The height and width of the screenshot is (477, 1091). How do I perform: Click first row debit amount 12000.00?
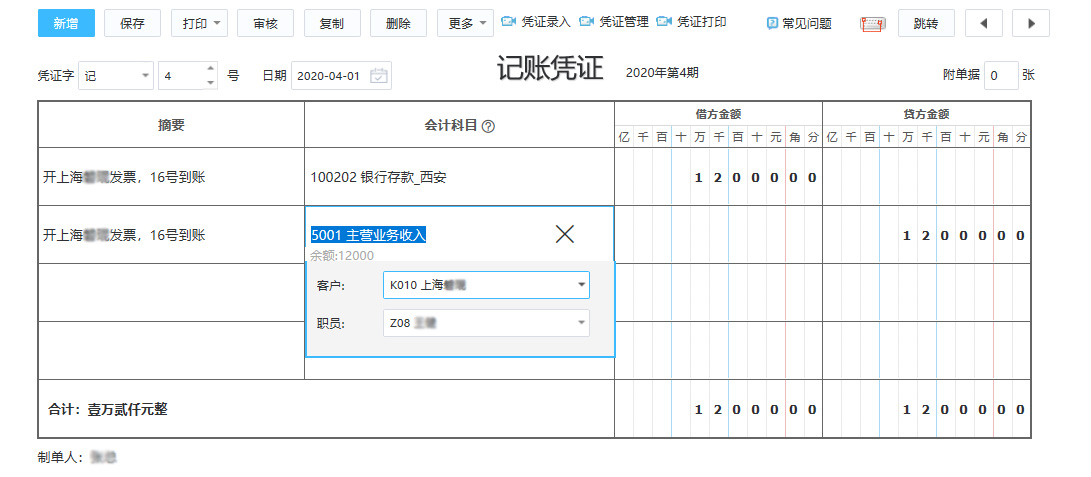(x=718, y=177)
